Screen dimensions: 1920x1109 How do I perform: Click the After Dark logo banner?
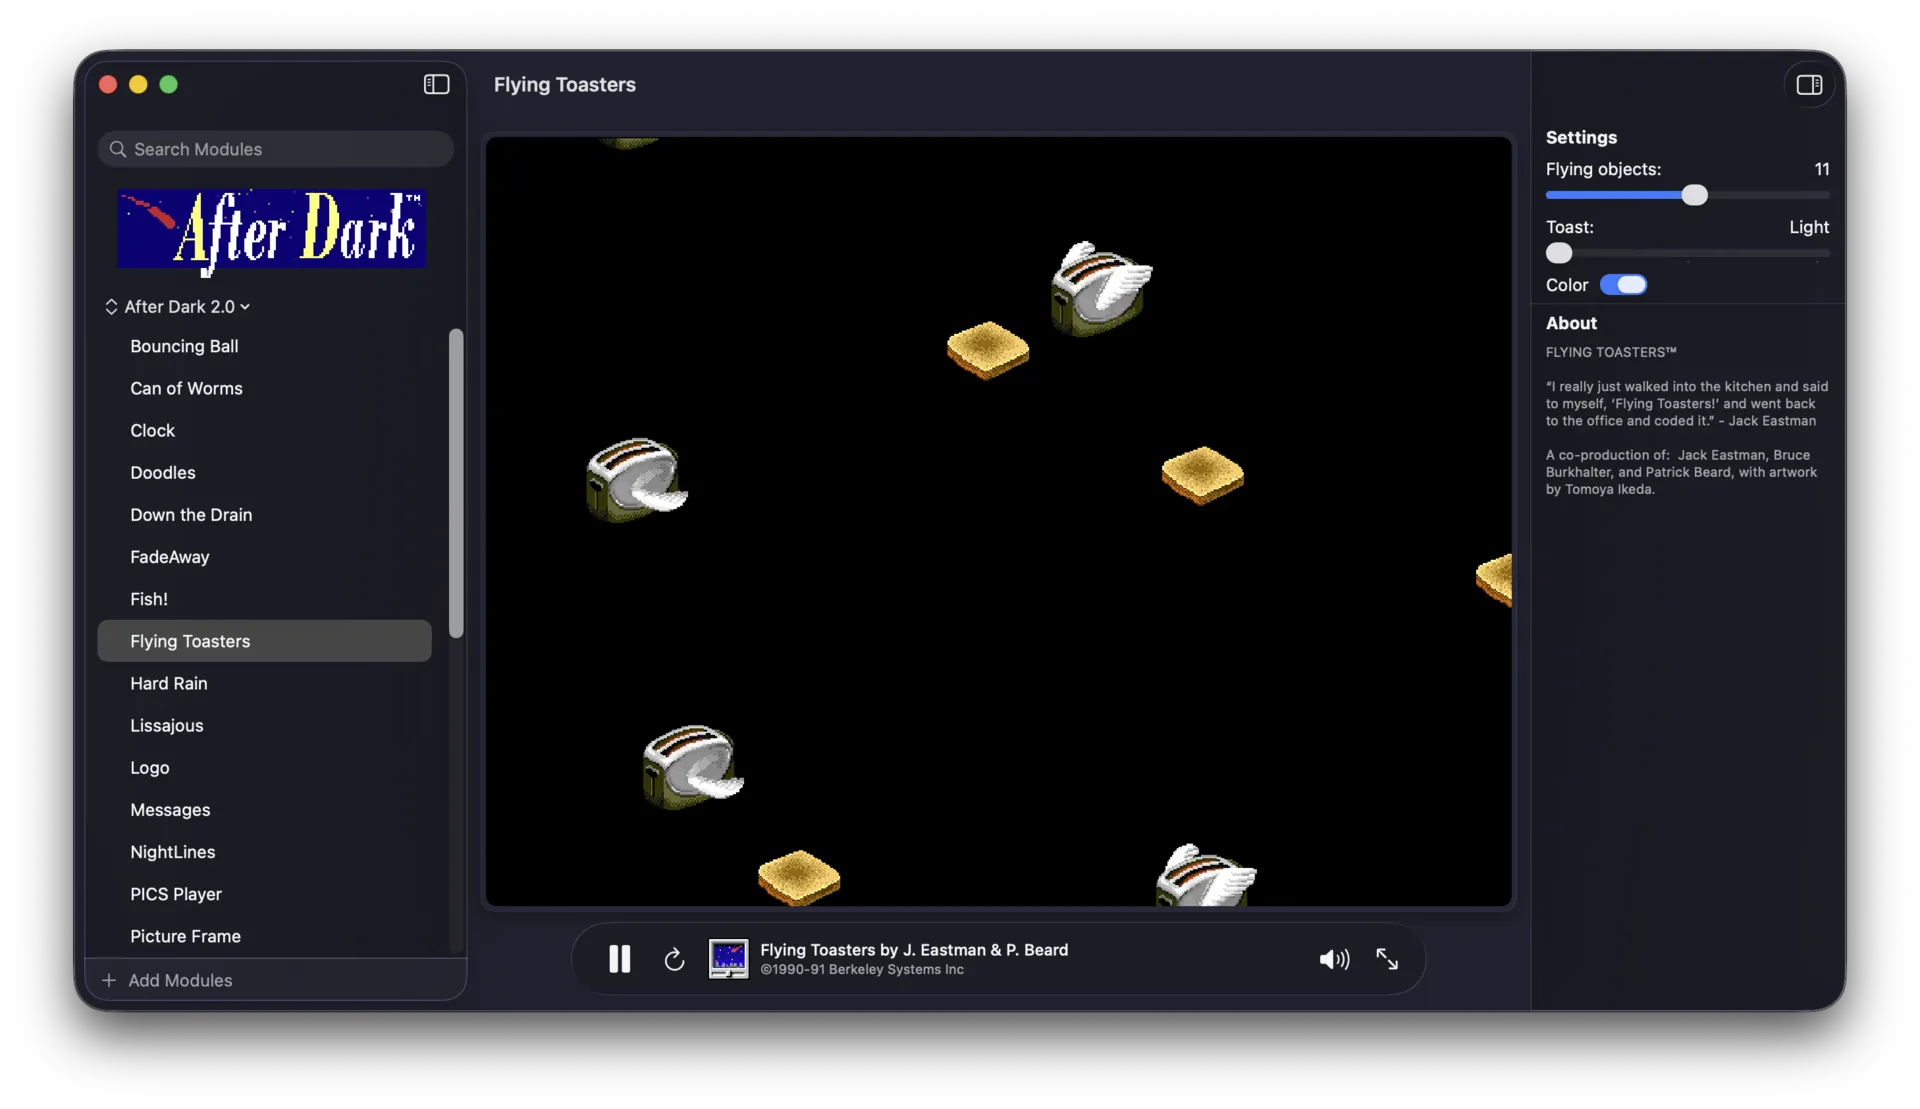(272, 231)
